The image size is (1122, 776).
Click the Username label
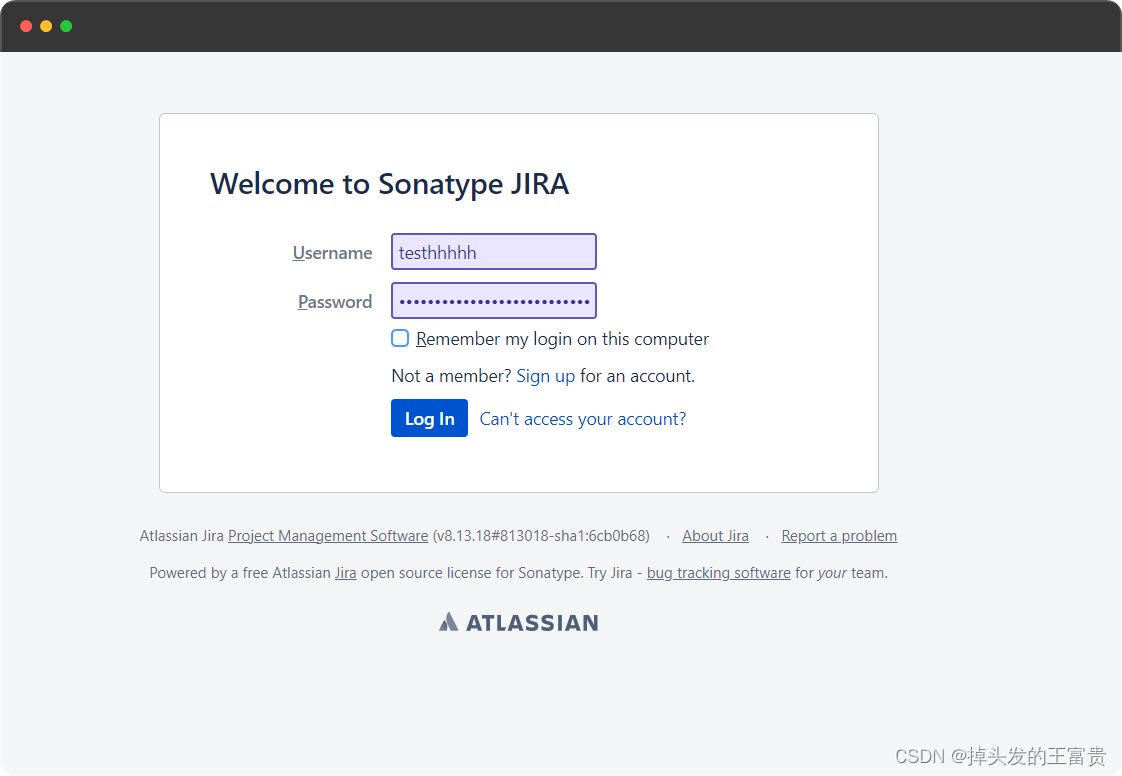[332, 253]
